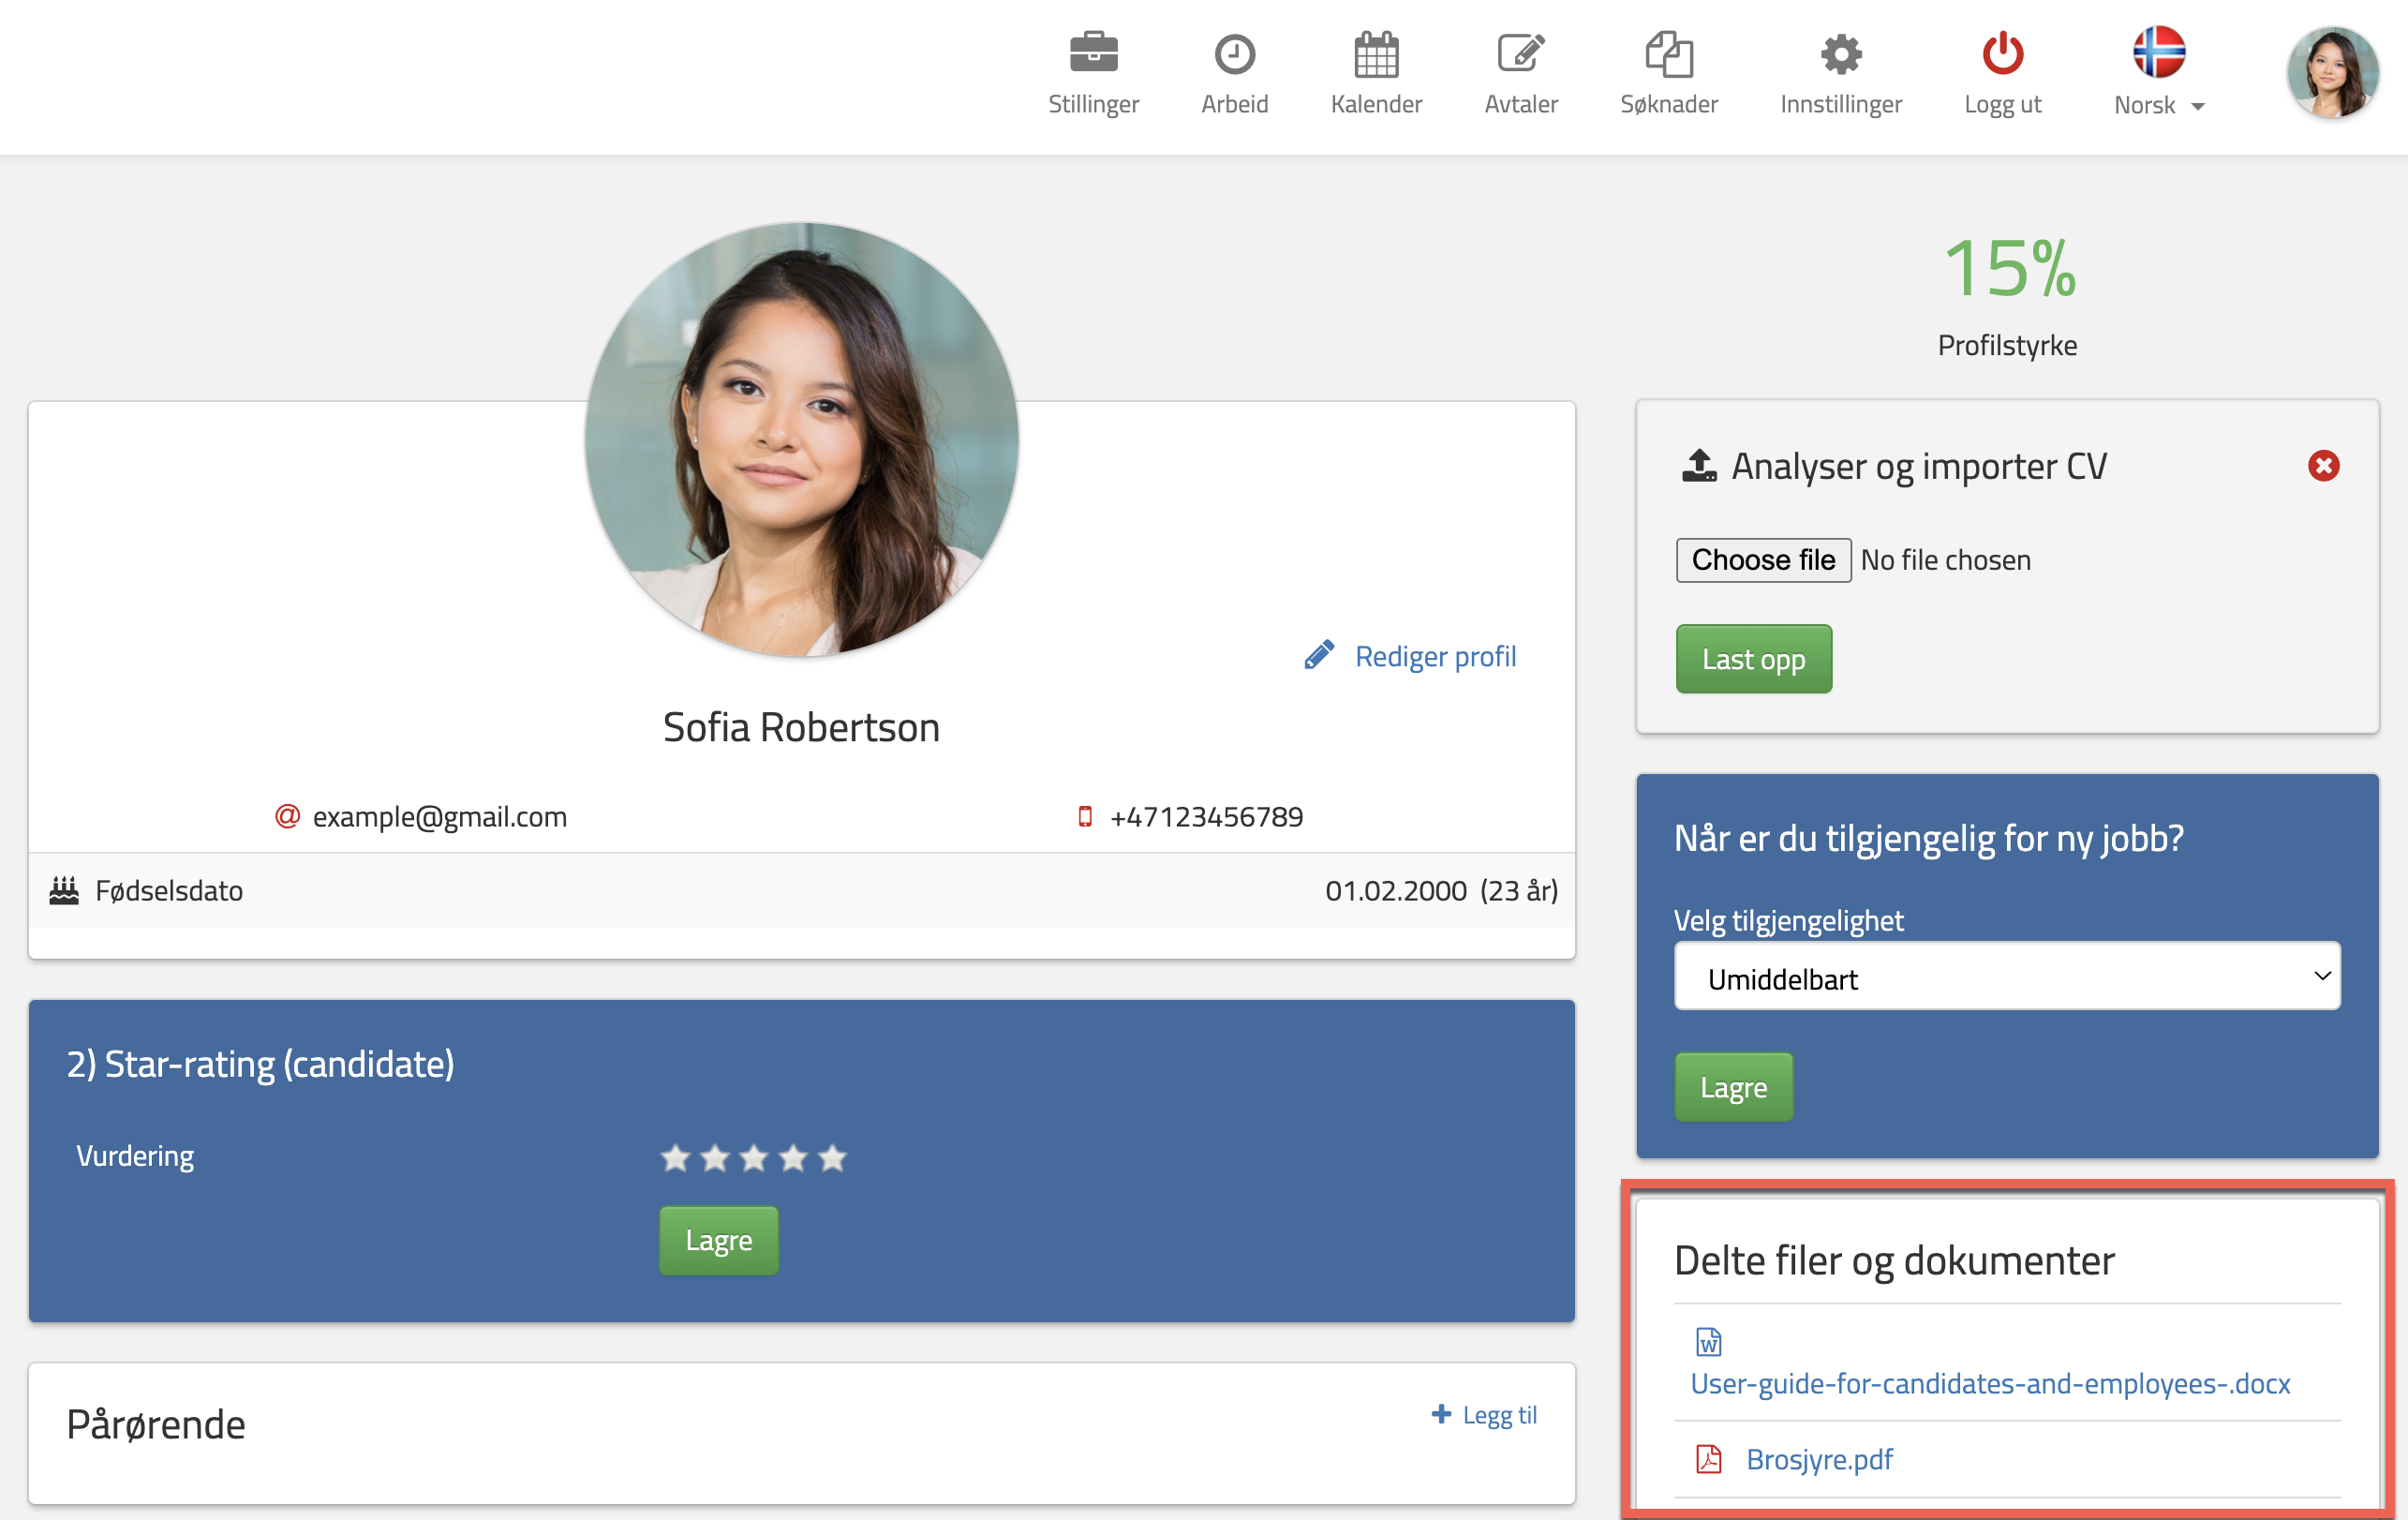Expand the Norsk language dropdown

coord(2159,104)
